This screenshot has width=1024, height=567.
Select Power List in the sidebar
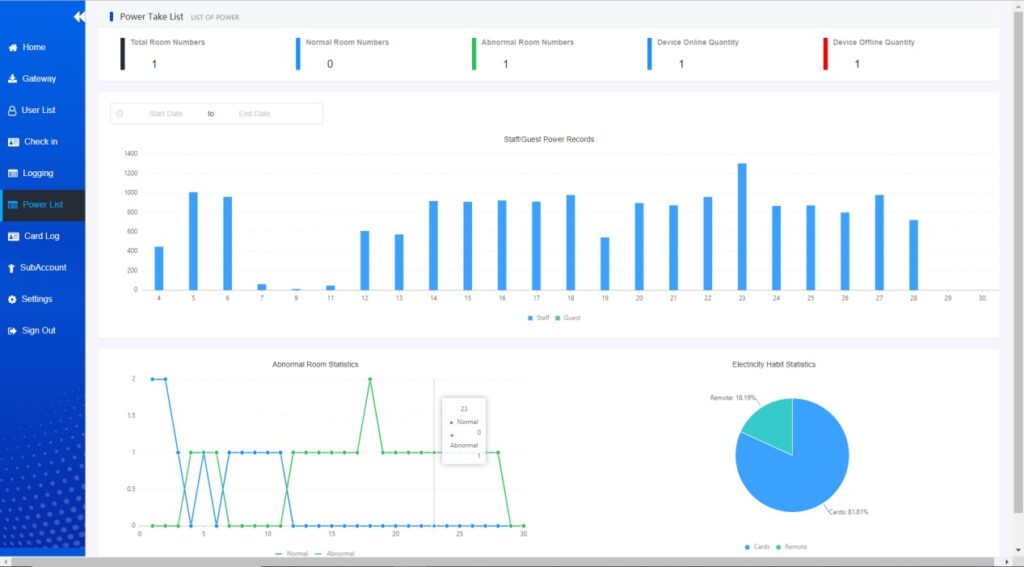pyautogui.click(x=42, y=205)
